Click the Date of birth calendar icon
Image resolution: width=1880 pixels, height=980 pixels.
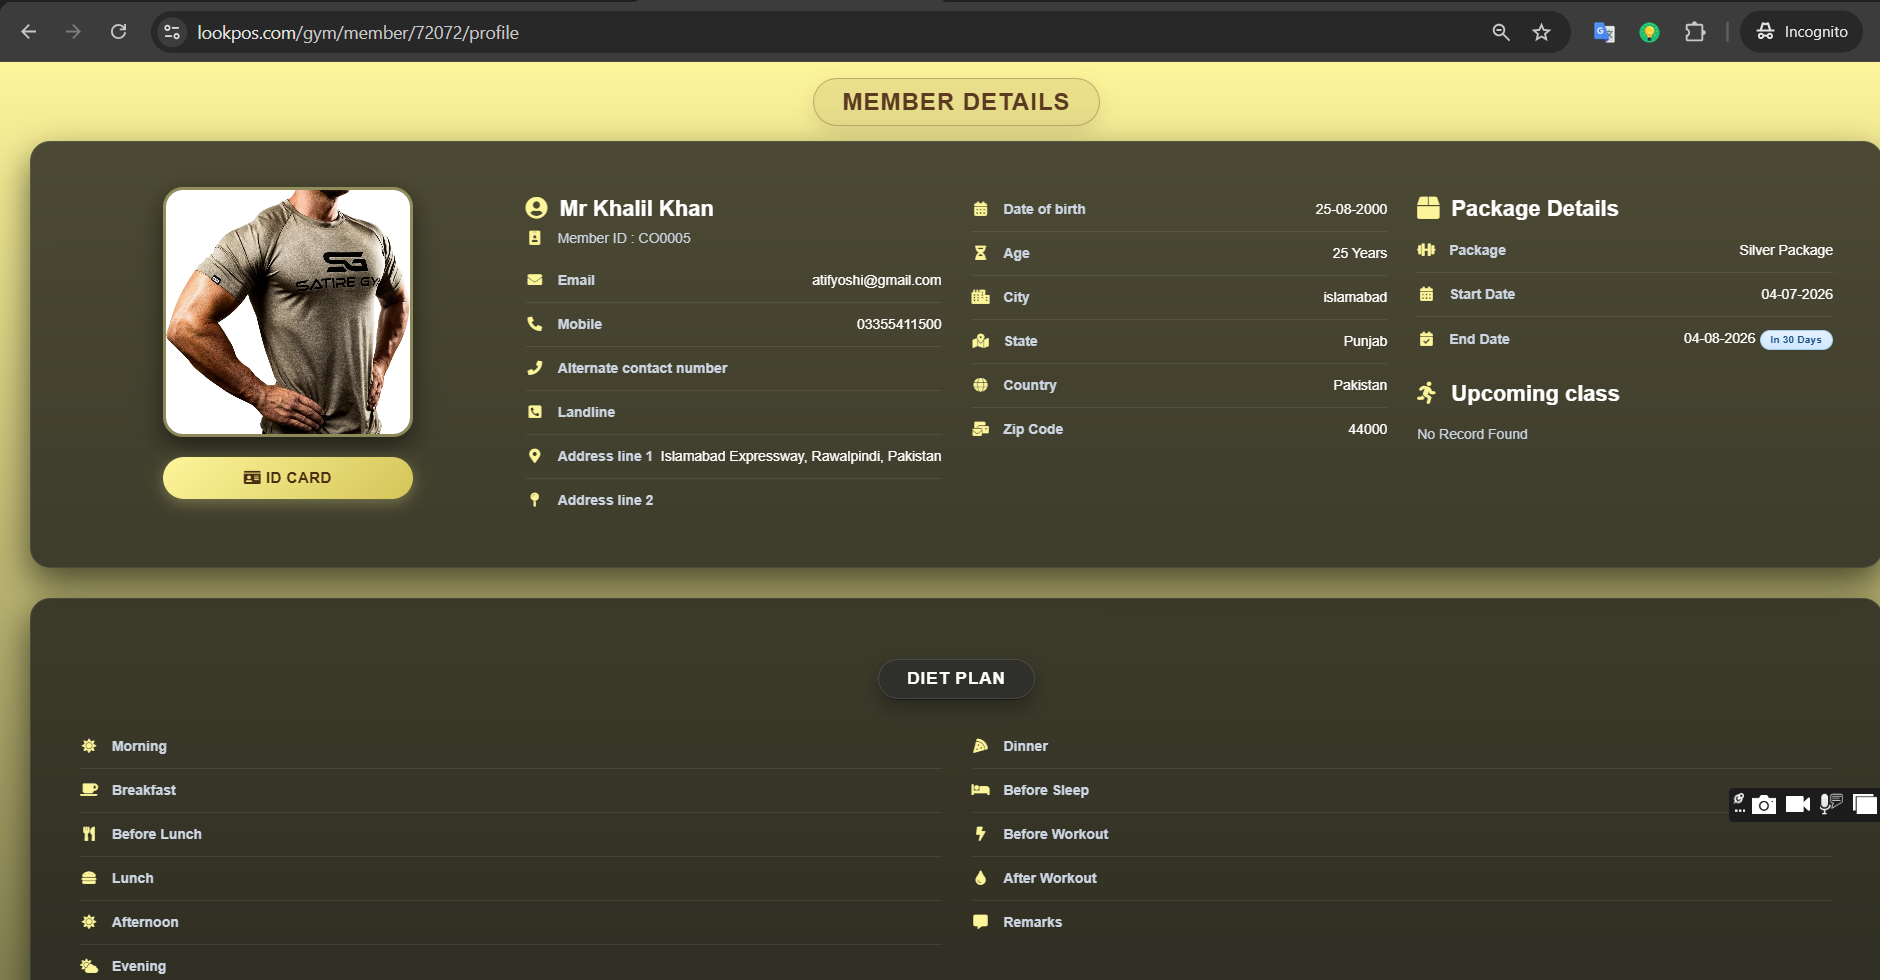point(981,209)
